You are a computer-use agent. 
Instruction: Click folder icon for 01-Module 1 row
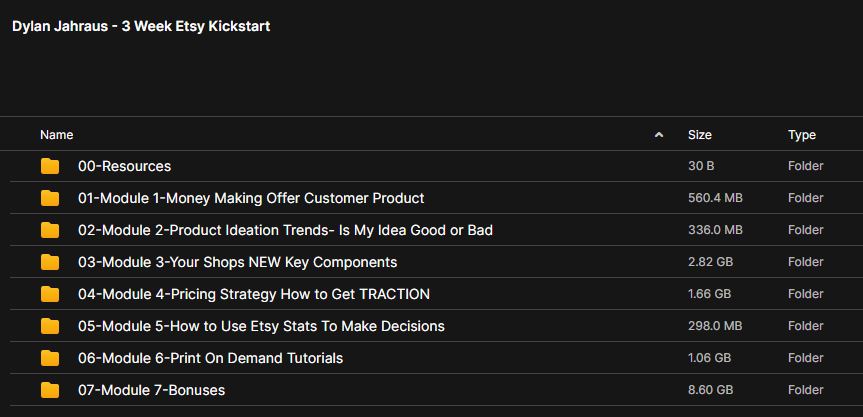(50, 198)
